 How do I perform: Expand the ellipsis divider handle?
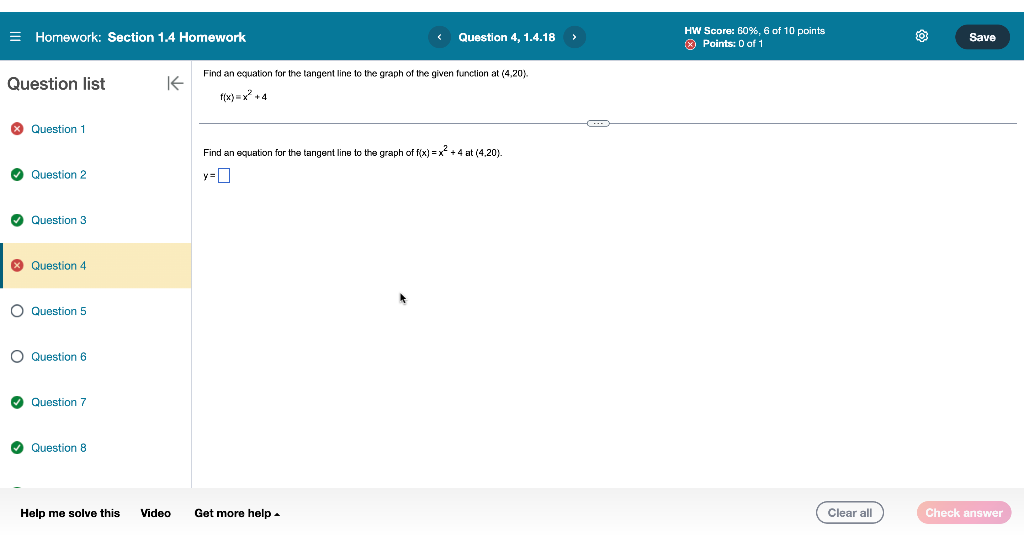(x=598, y=123)
